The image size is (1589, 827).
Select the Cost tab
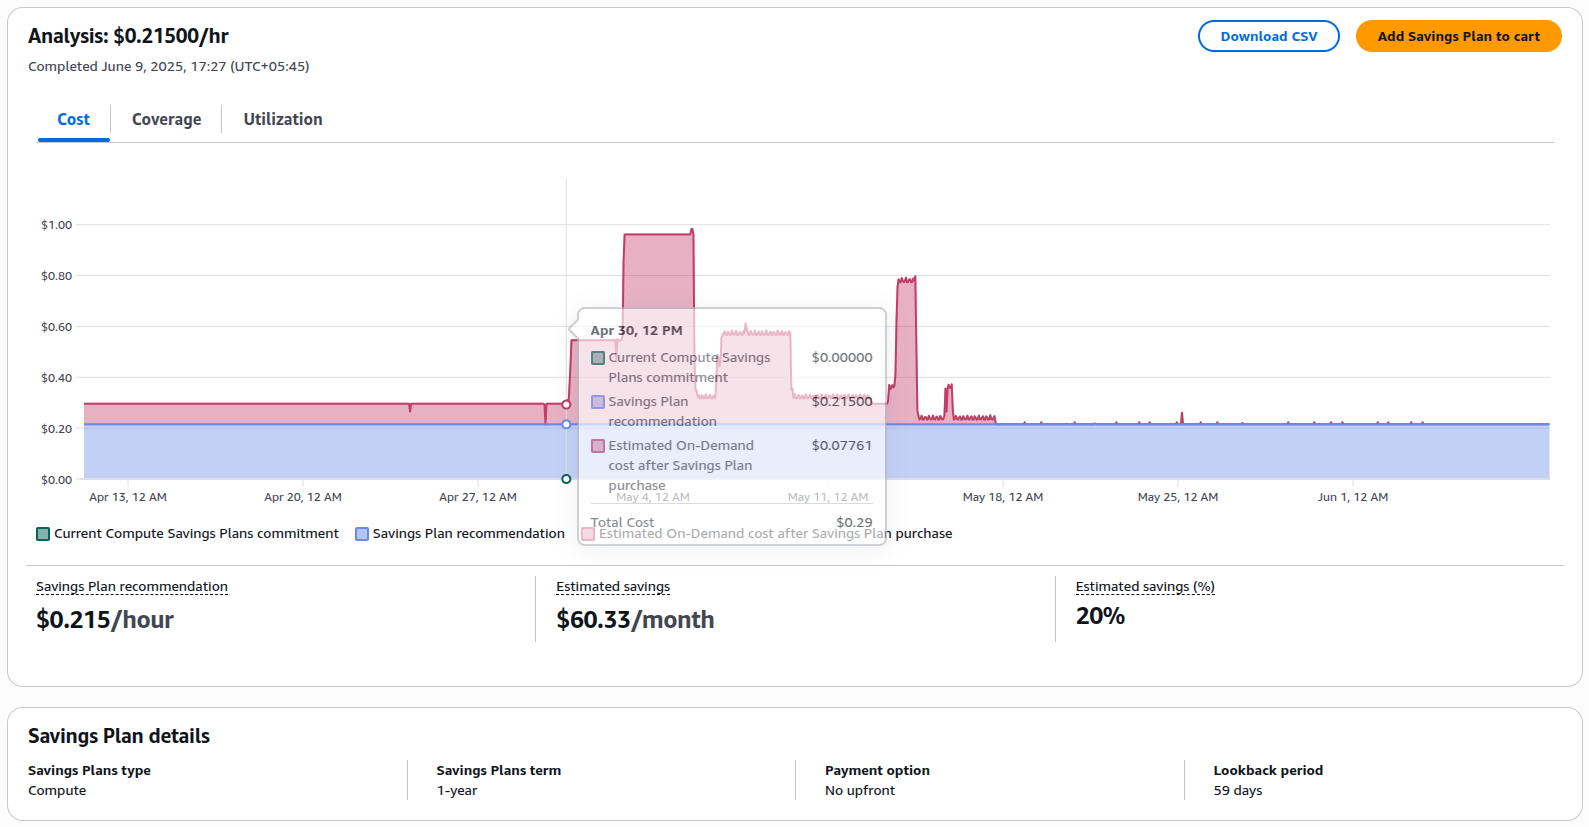[73, 119]
